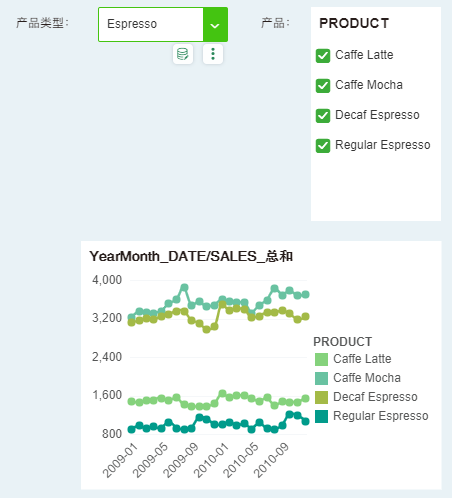Click the 2009-01 x-axis label

120,460
